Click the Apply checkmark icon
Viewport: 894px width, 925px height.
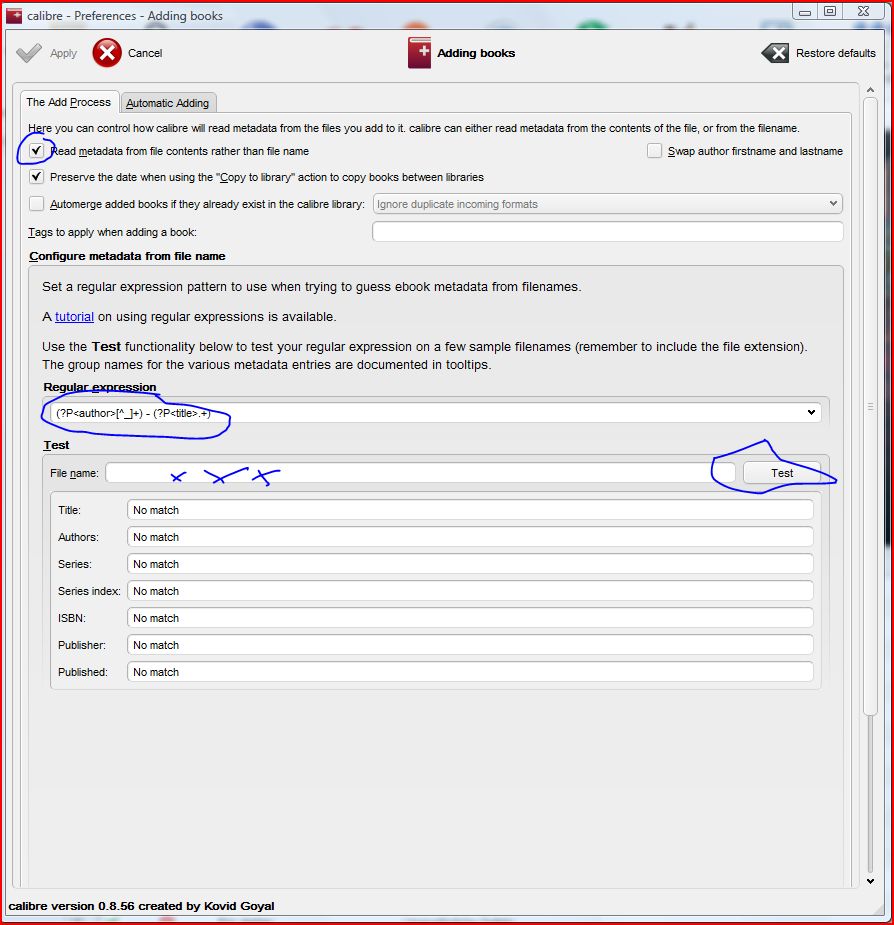(x=29, y=53)
